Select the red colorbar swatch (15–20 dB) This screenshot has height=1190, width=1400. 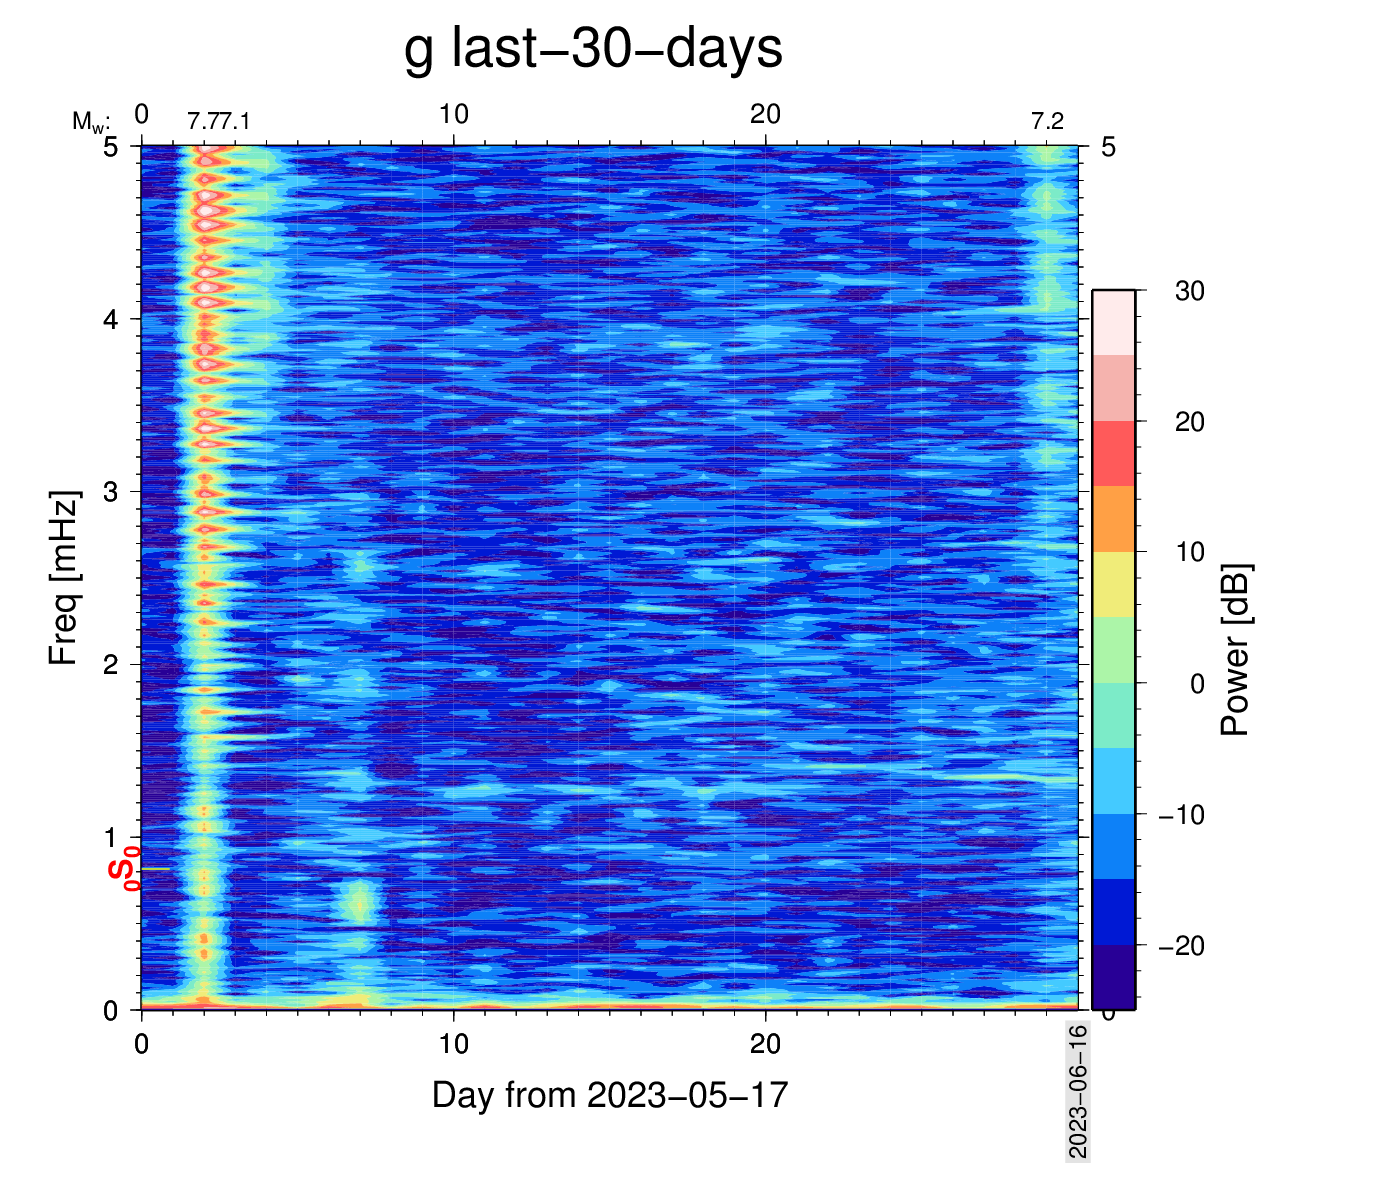pyautogui.click(x=1113, y=453)
